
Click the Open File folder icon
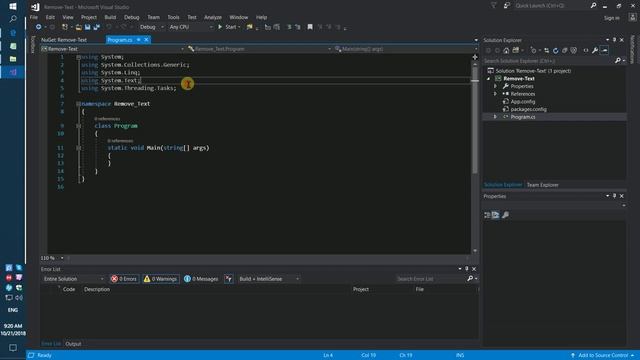point(78,27)
